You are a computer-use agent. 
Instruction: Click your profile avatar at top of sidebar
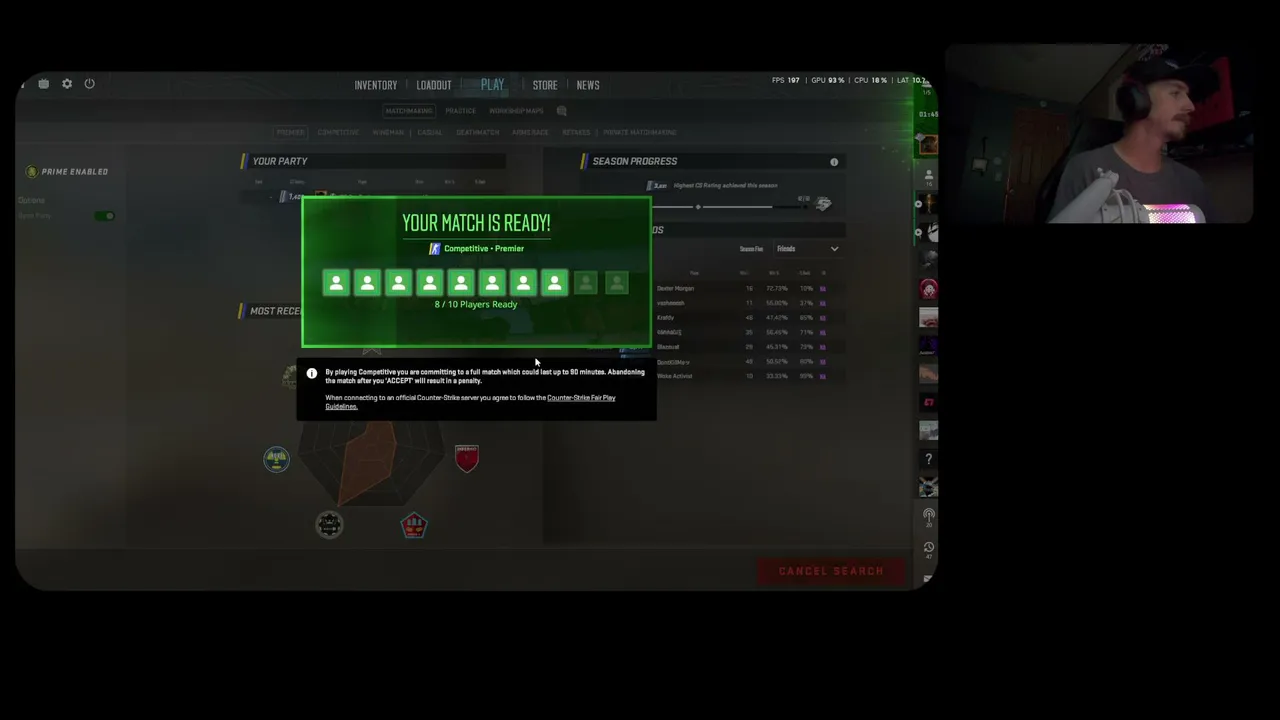click(x=929, y=145)
